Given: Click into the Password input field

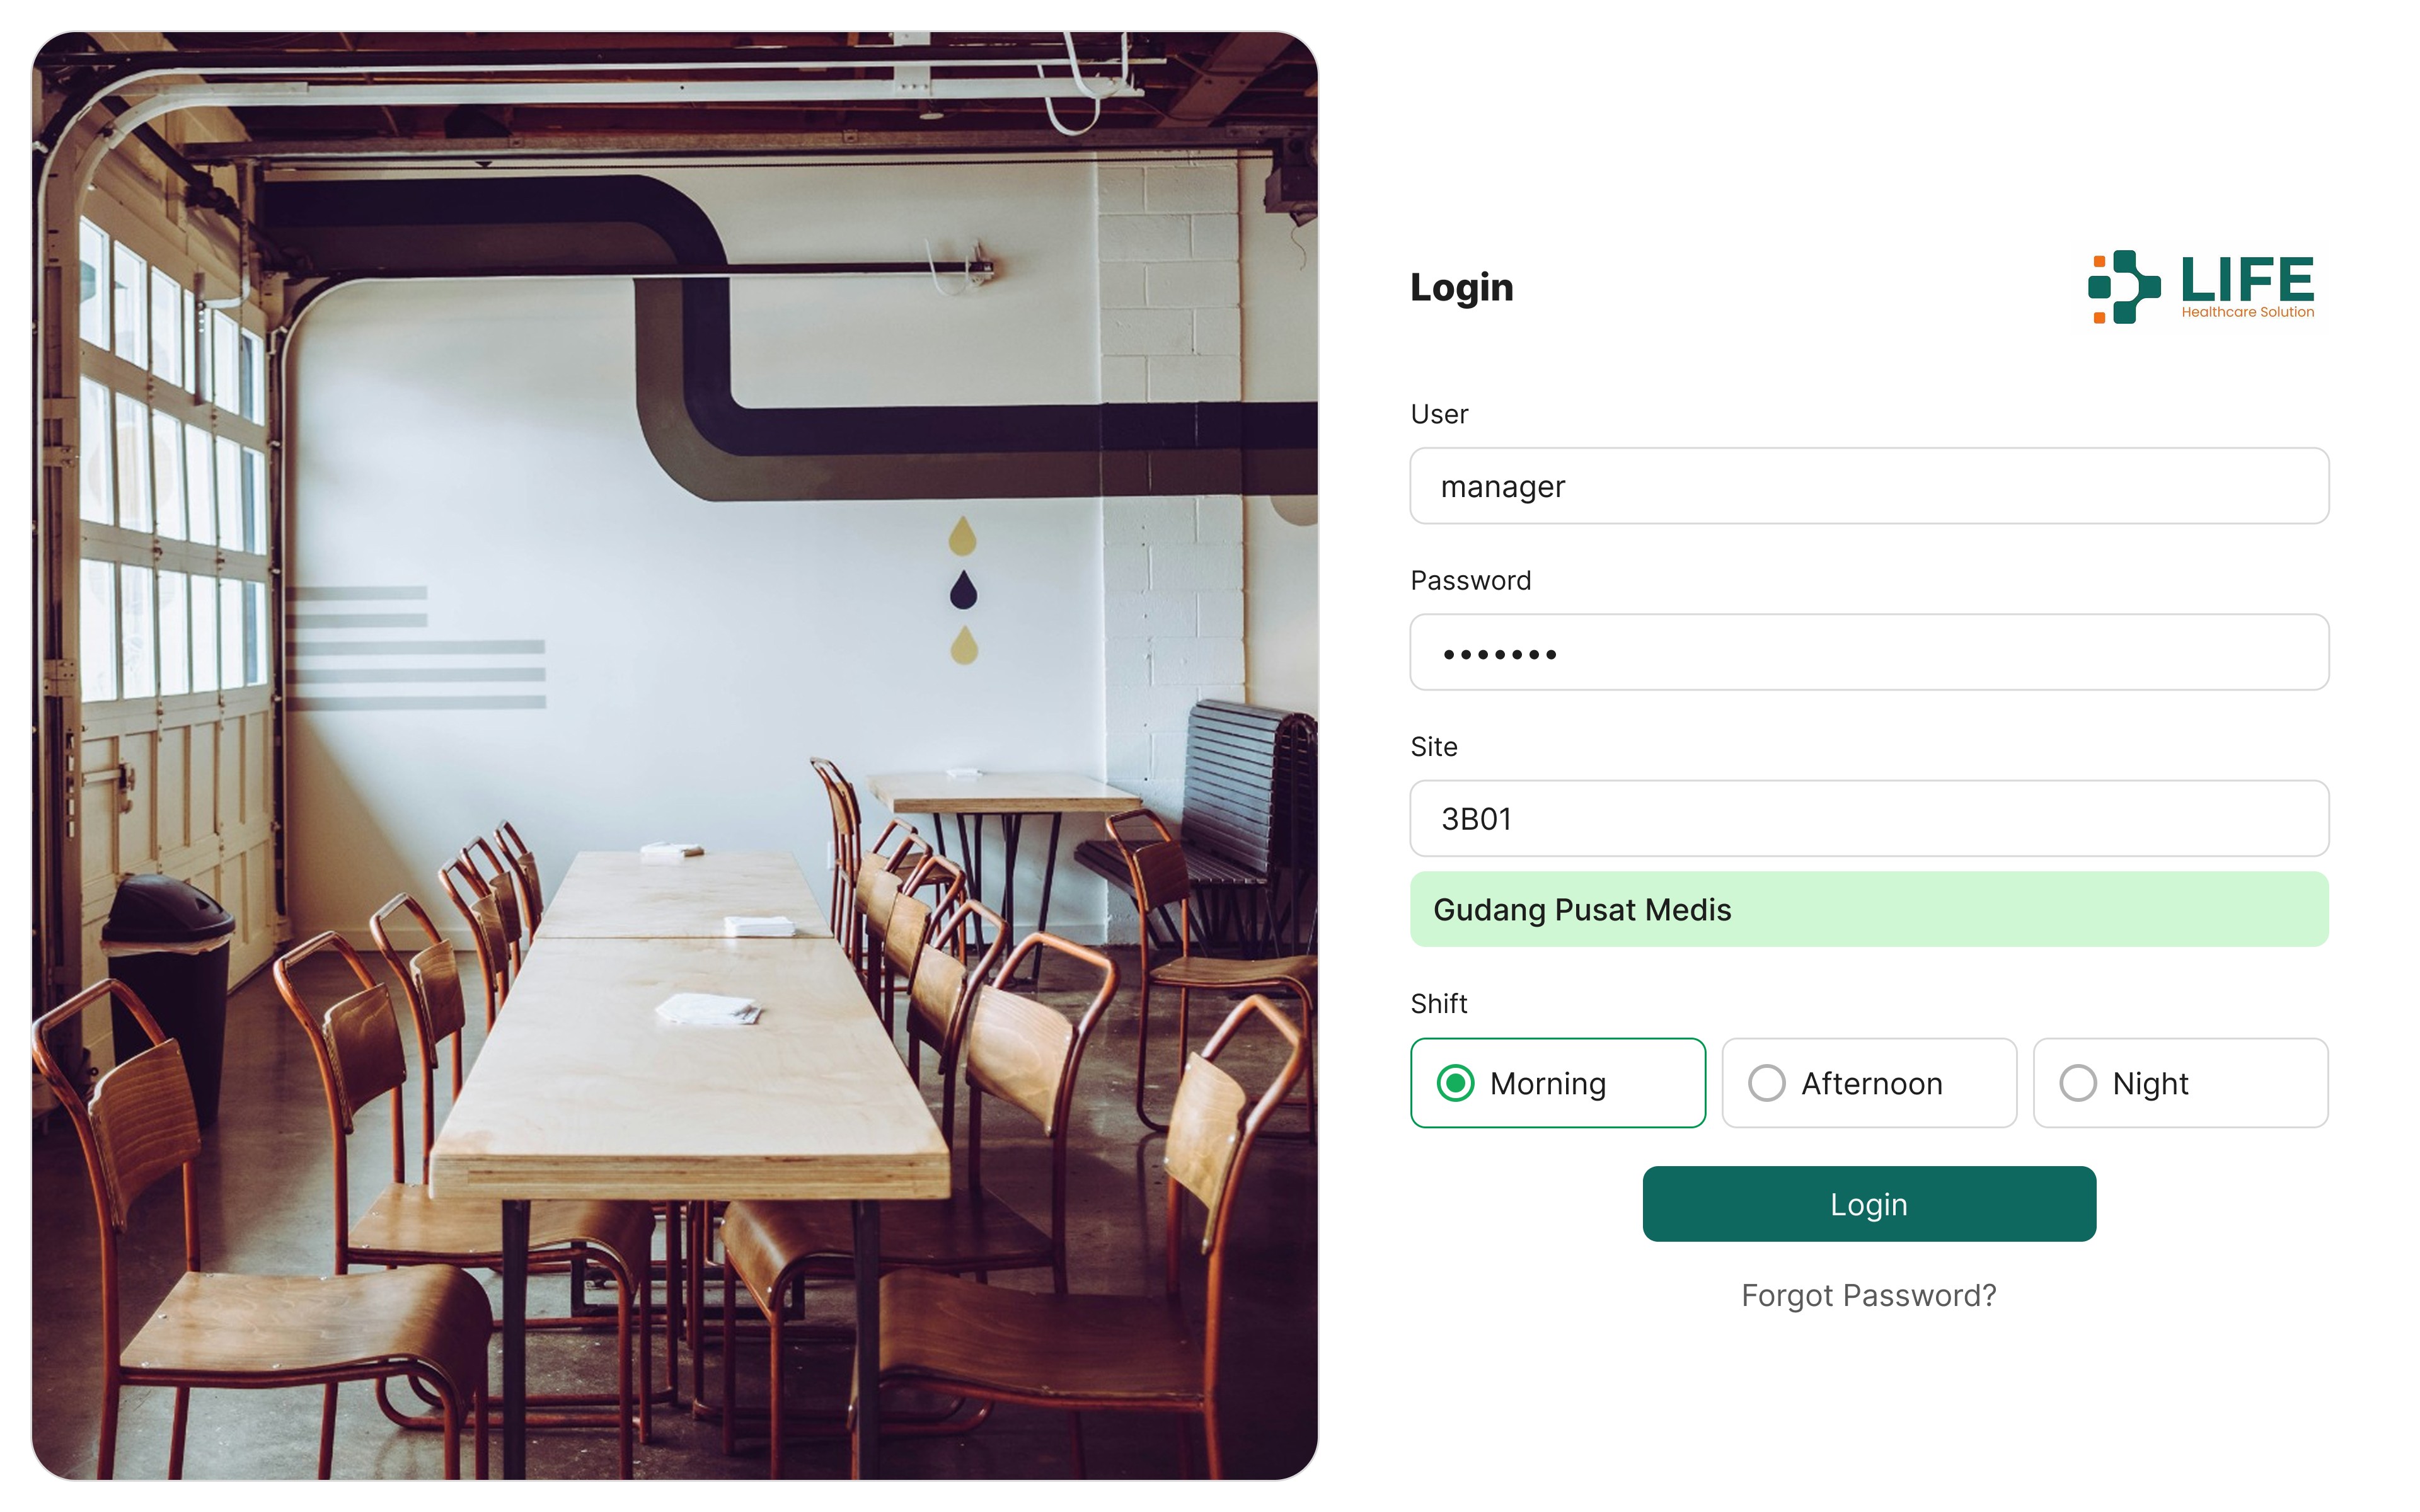Looking at the screenshot, I should (x=1869, y=652).
